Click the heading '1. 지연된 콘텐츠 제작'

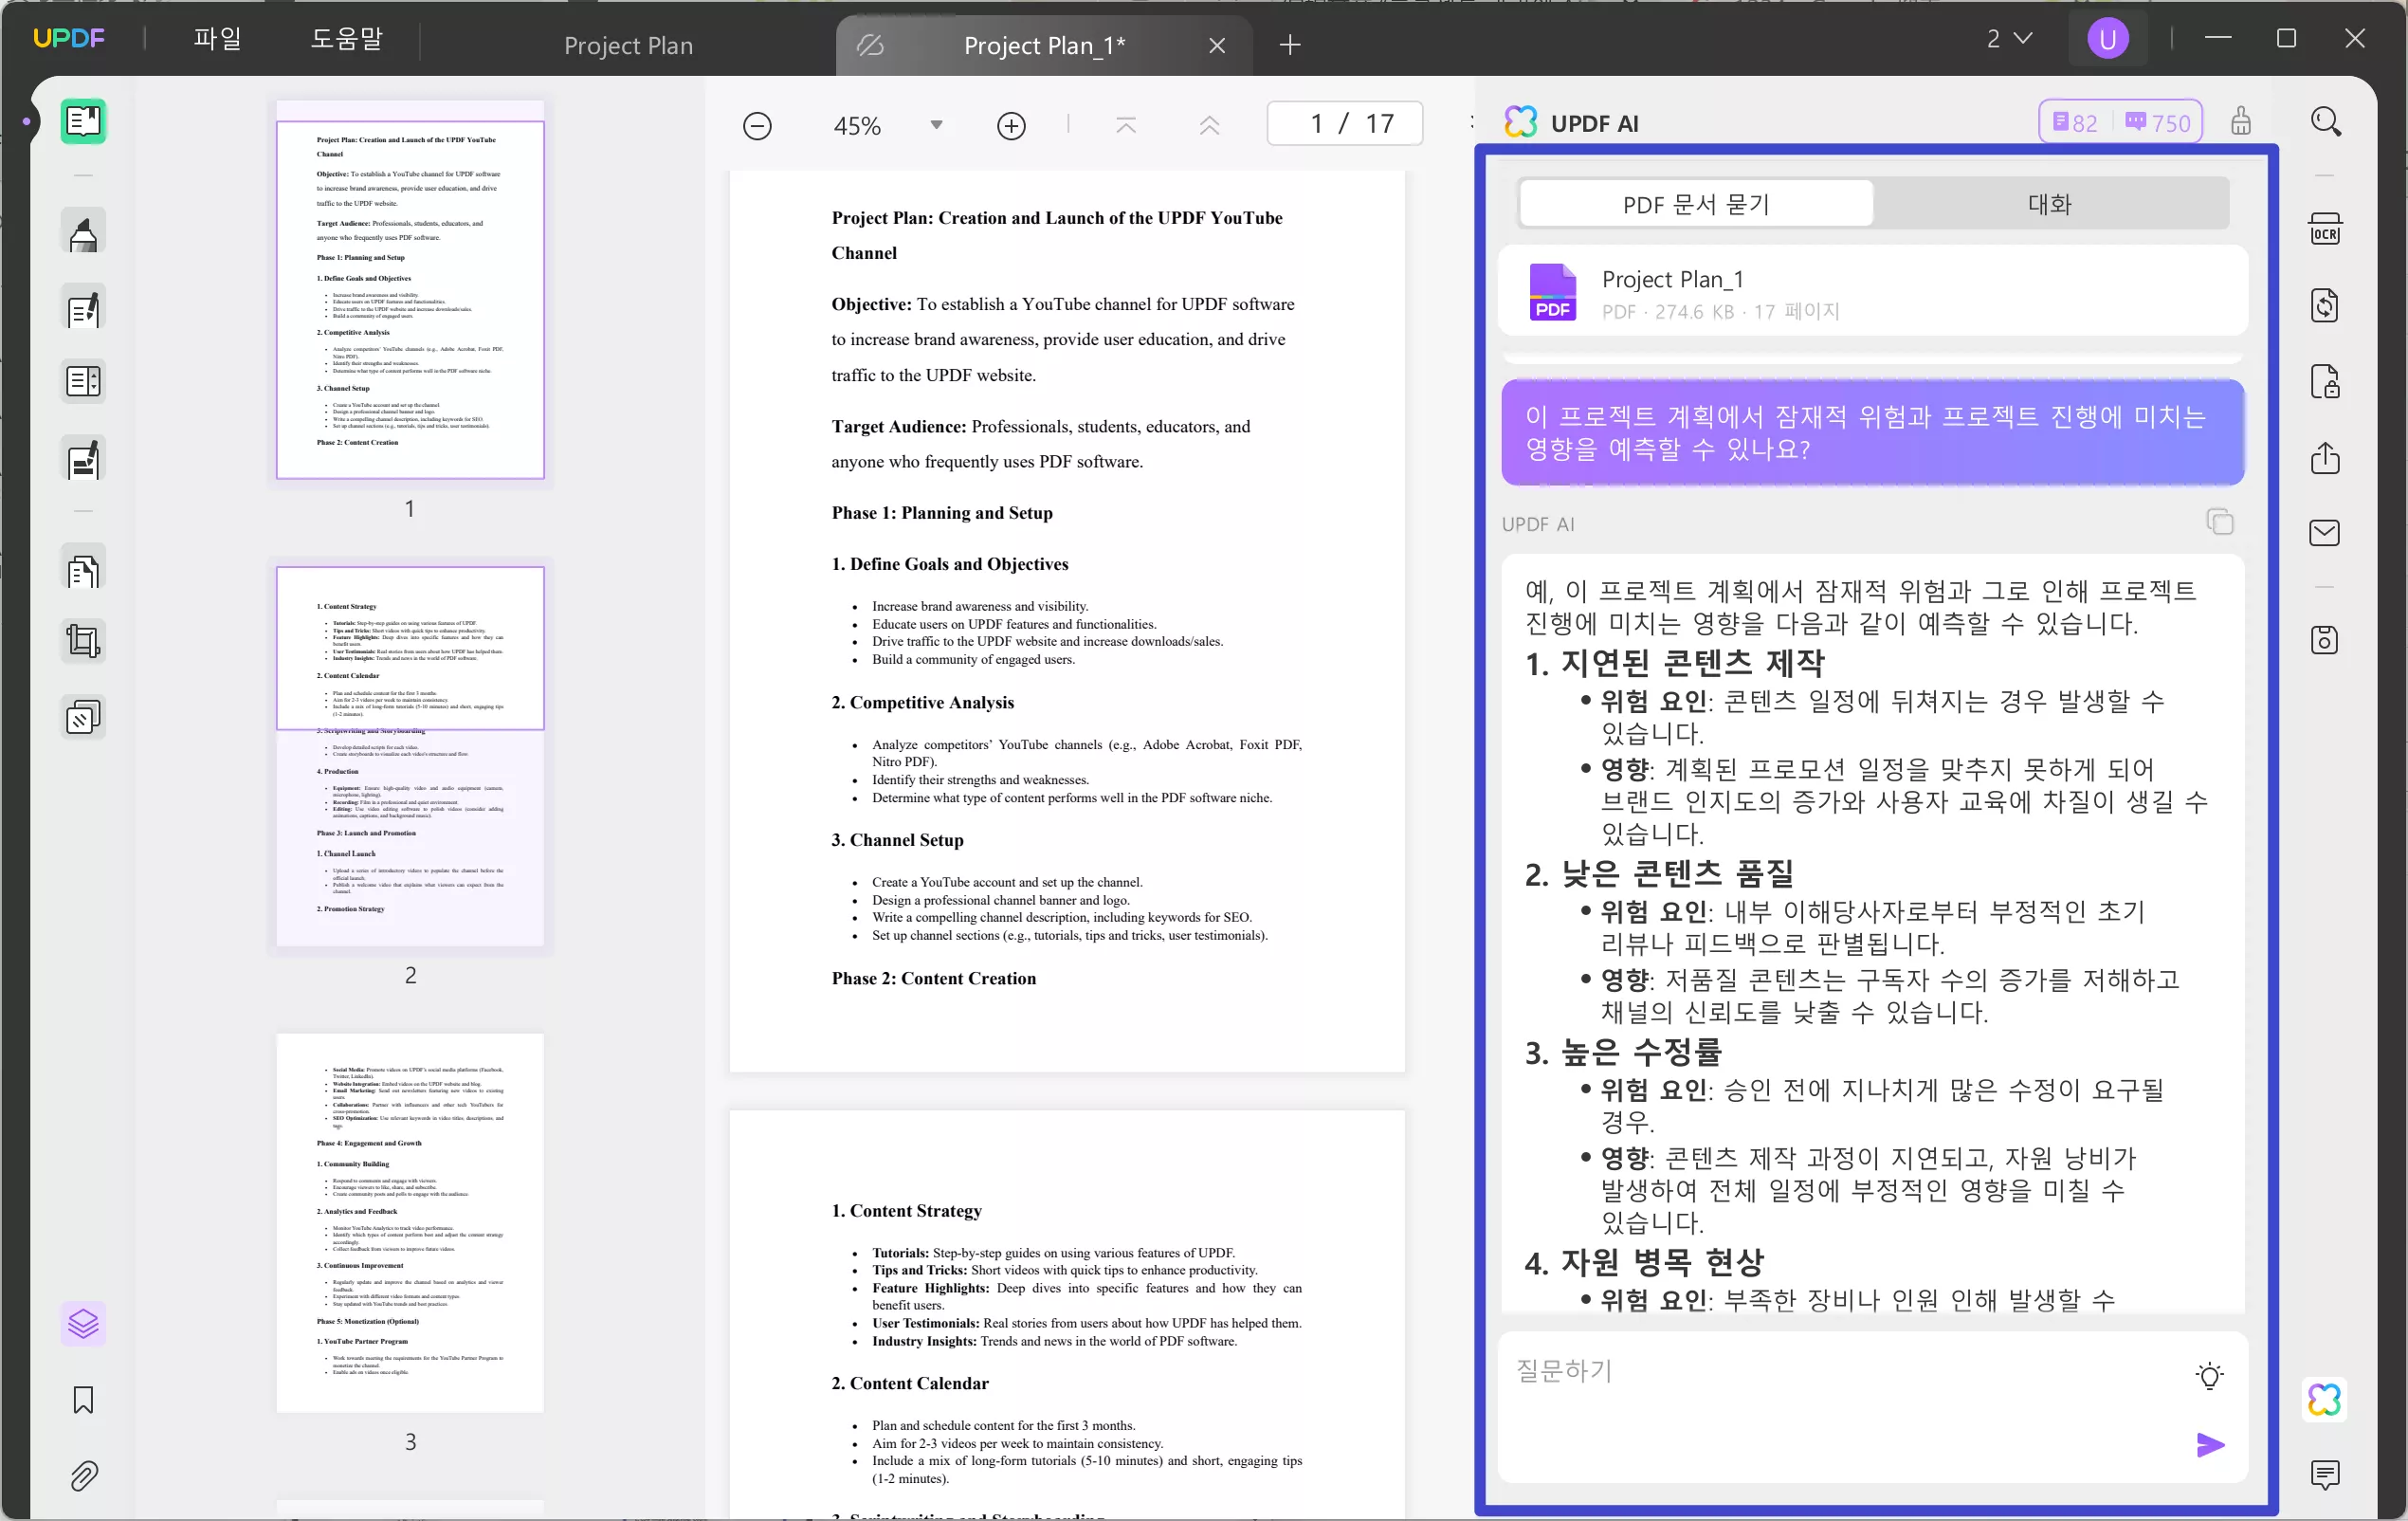coord(1675,663)
